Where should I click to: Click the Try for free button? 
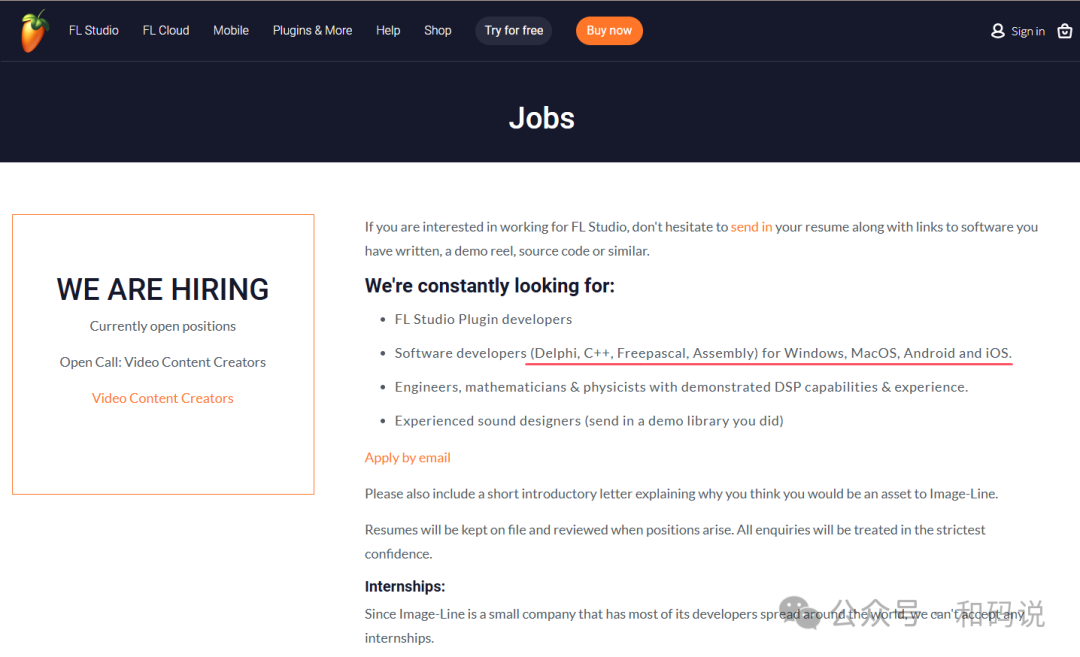click(514, 30)
